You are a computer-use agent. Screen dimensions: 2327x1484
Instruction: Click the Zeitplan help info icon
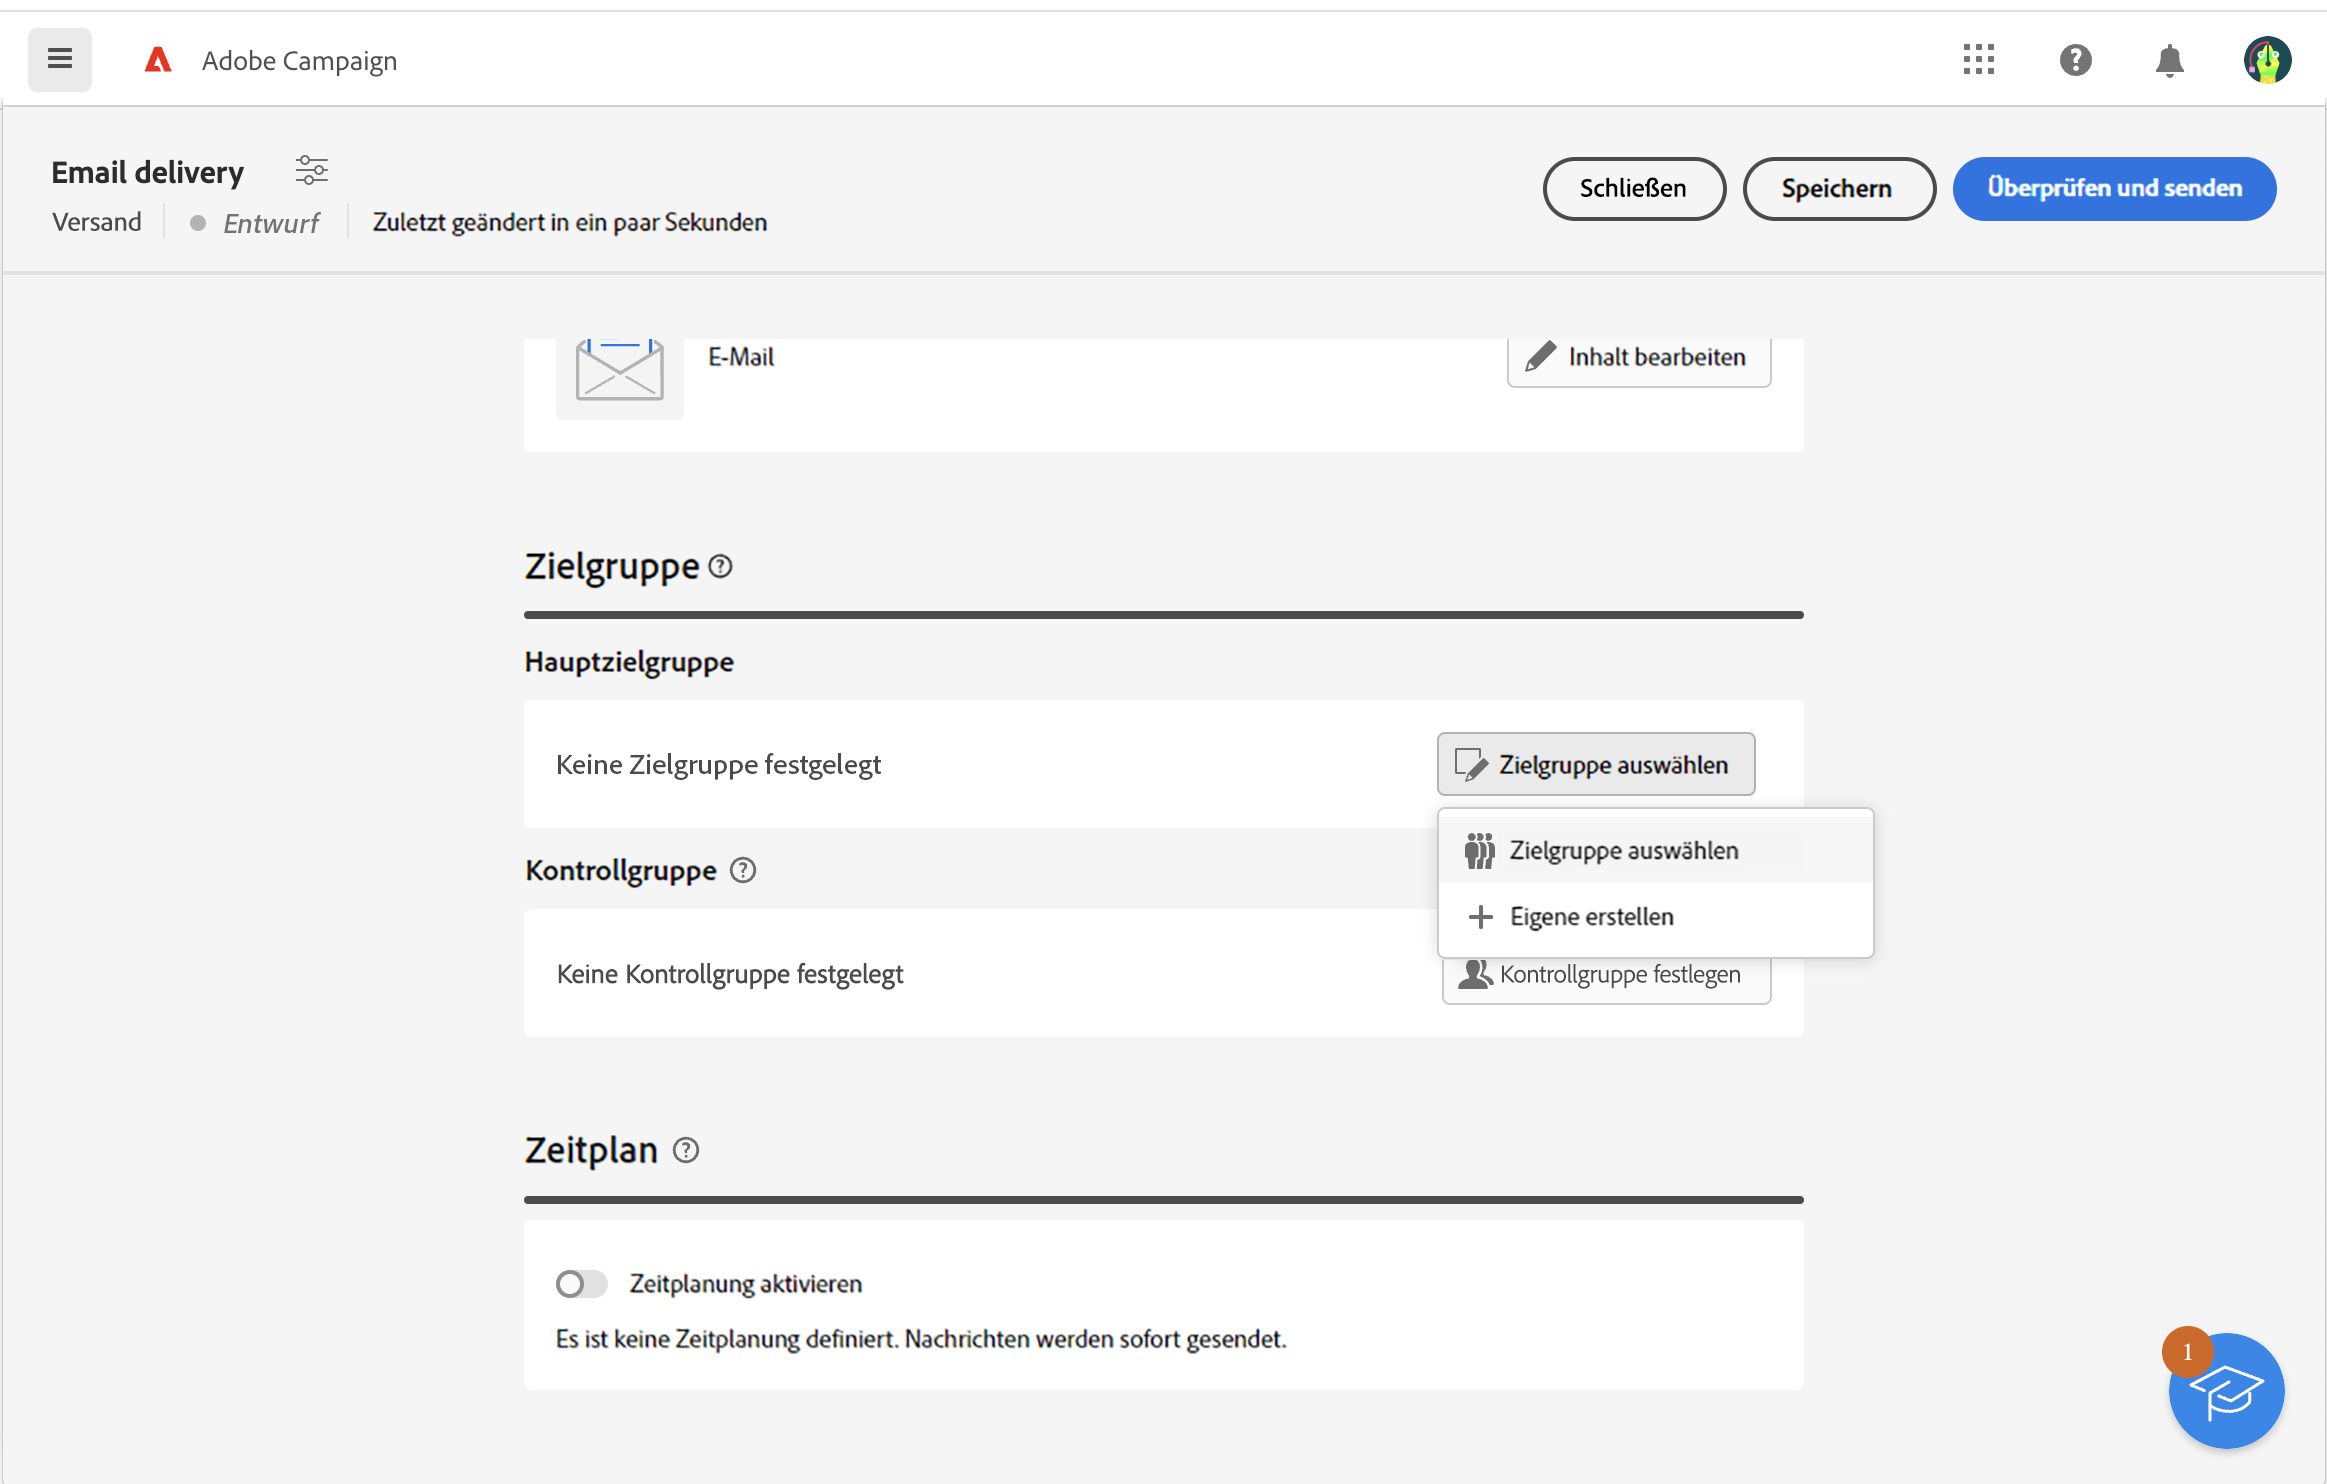(x=686, y=1150)
